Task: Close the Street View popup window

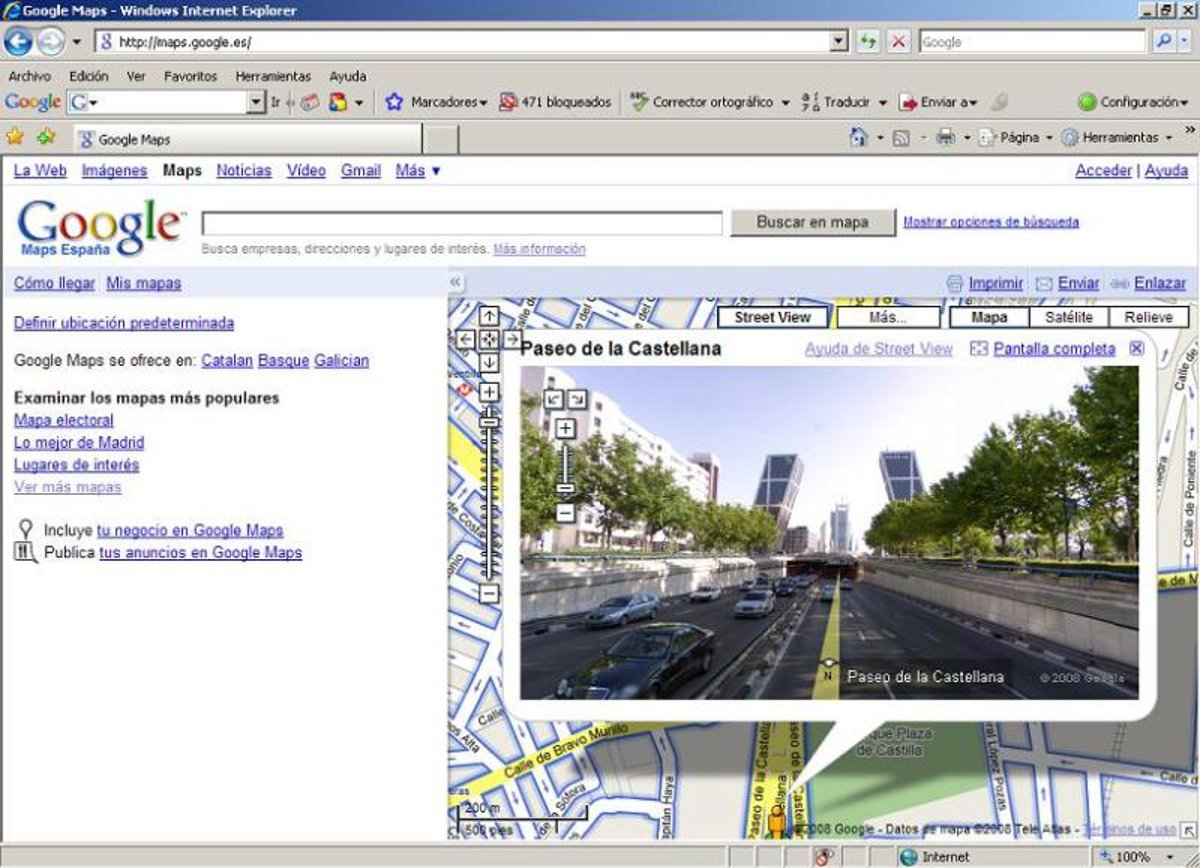Action: (1136, 348)
